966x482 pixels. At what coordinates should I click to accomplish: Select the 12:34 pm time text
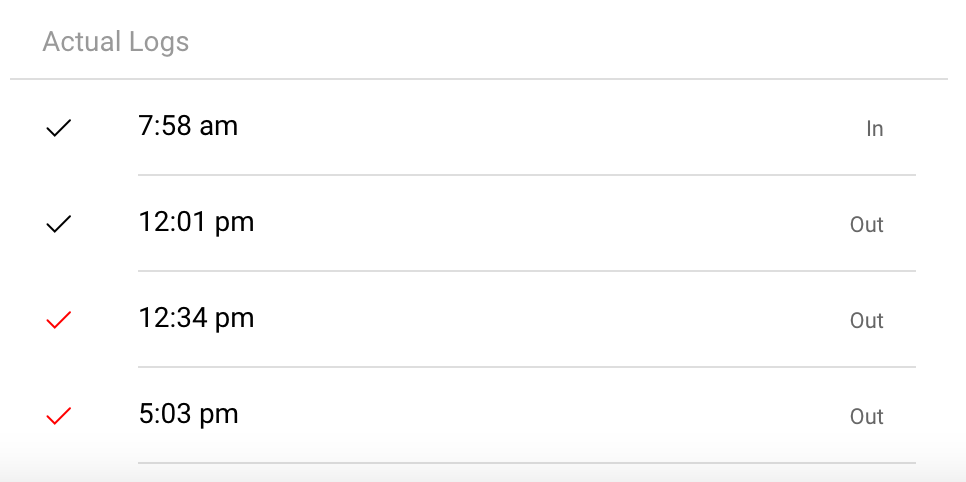tap(196, 318)
